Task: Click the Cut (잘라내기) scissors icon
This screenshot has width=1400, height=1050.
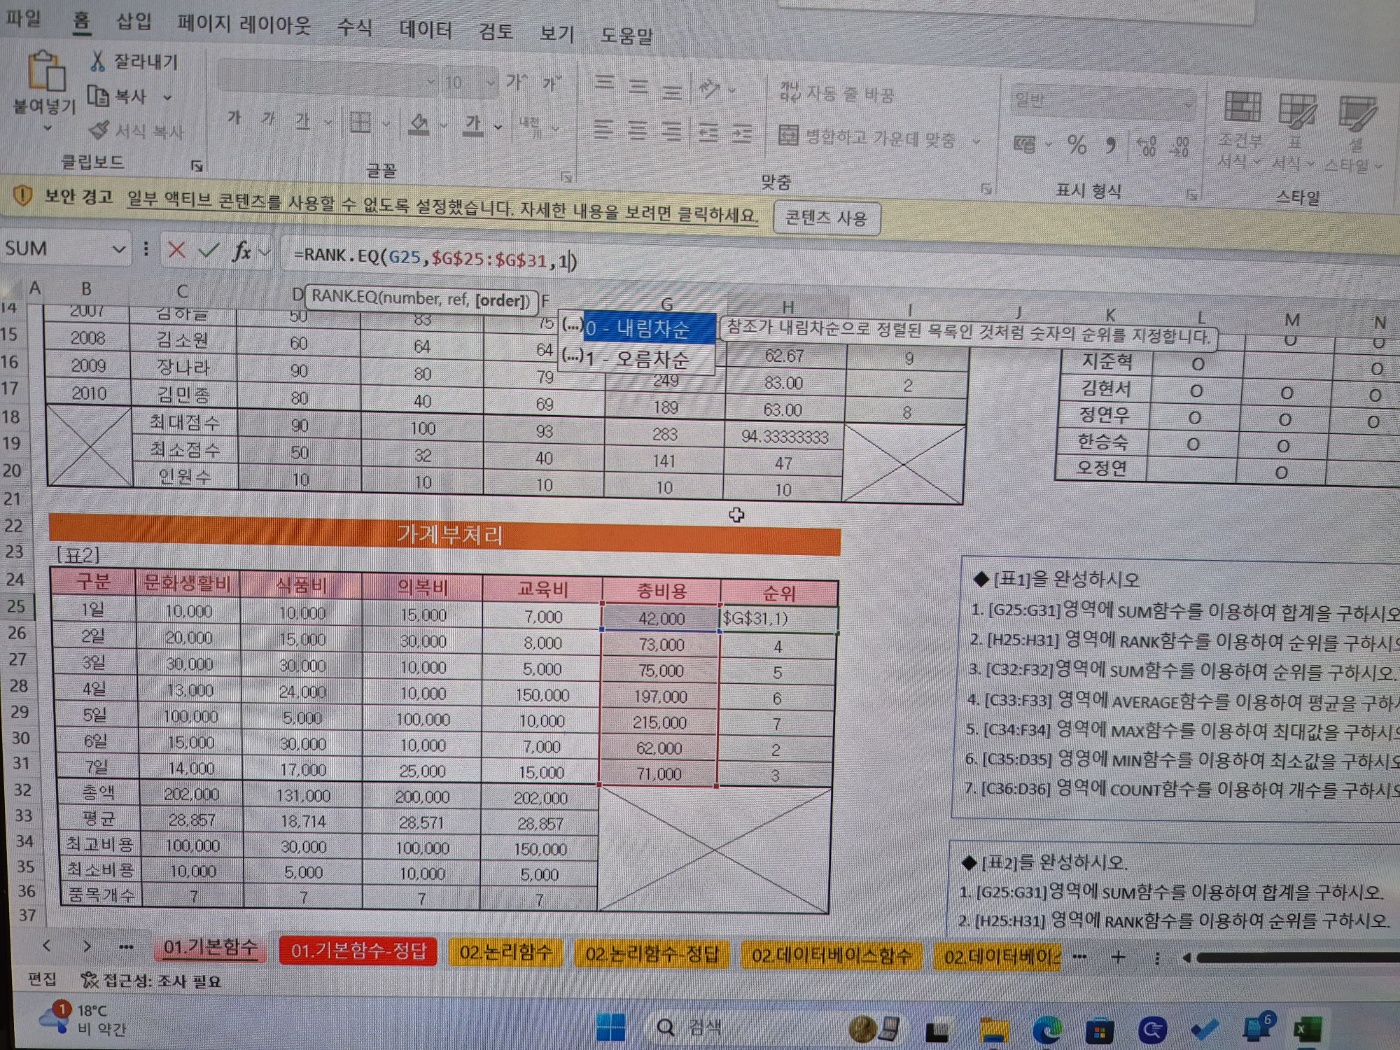Action: 97,62
